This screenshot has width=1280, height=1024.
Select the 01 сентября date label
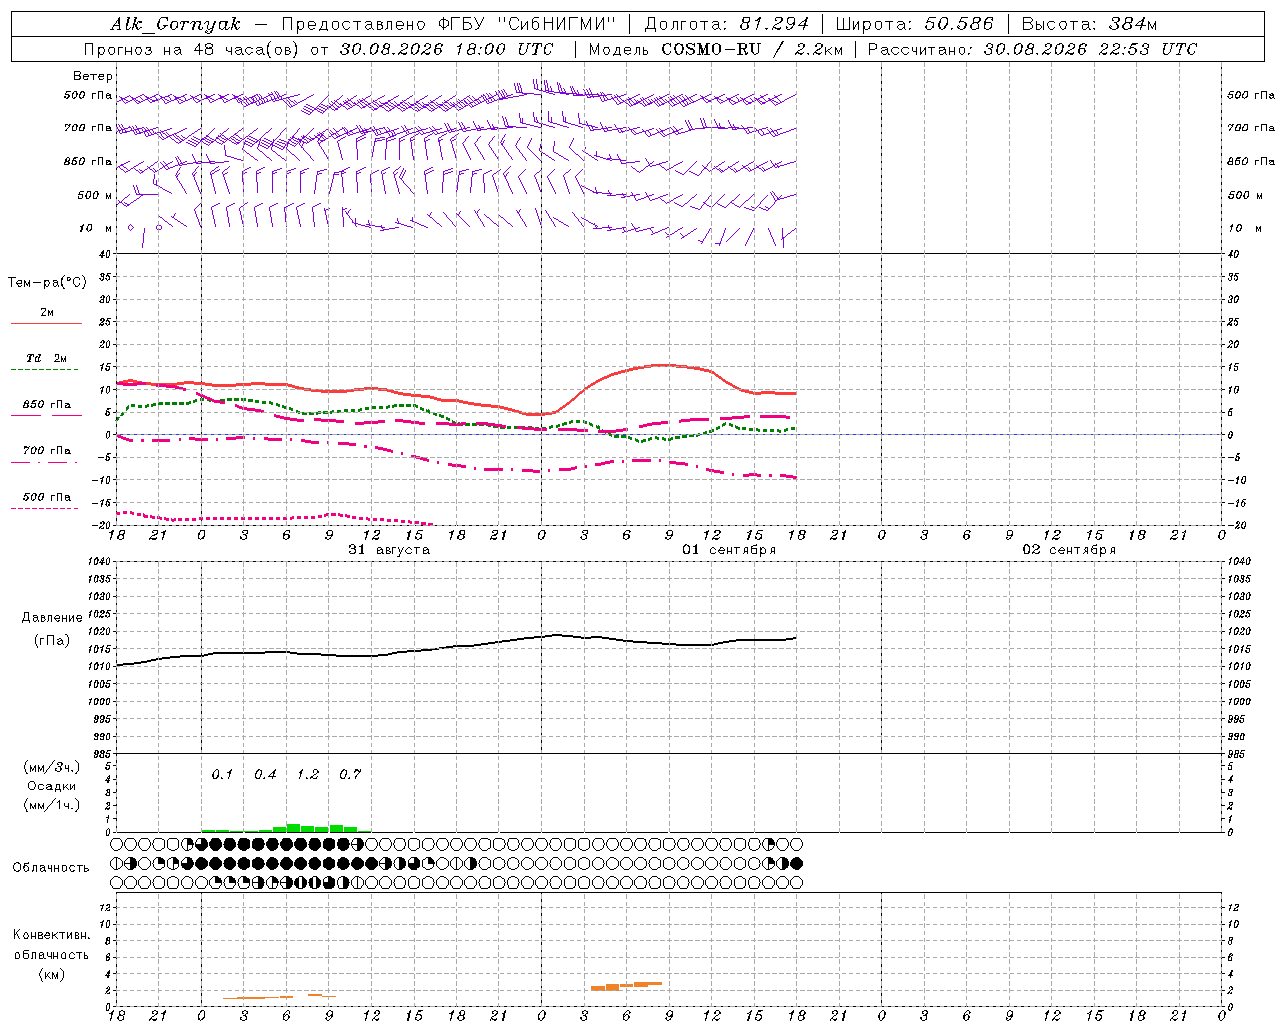(729, 550)
